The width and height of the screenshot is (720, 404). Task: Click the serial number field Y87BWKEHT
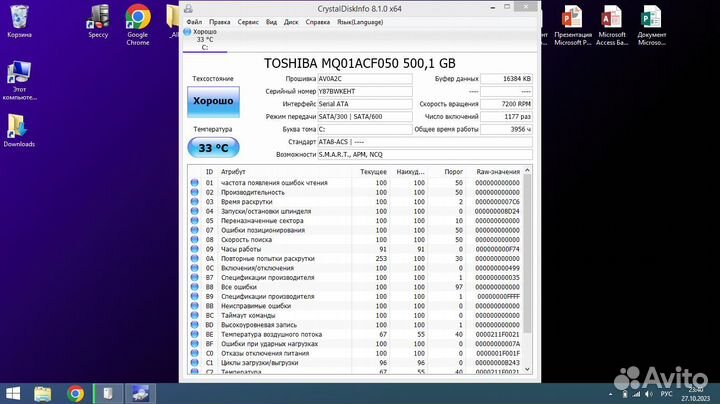pos(365,91)
